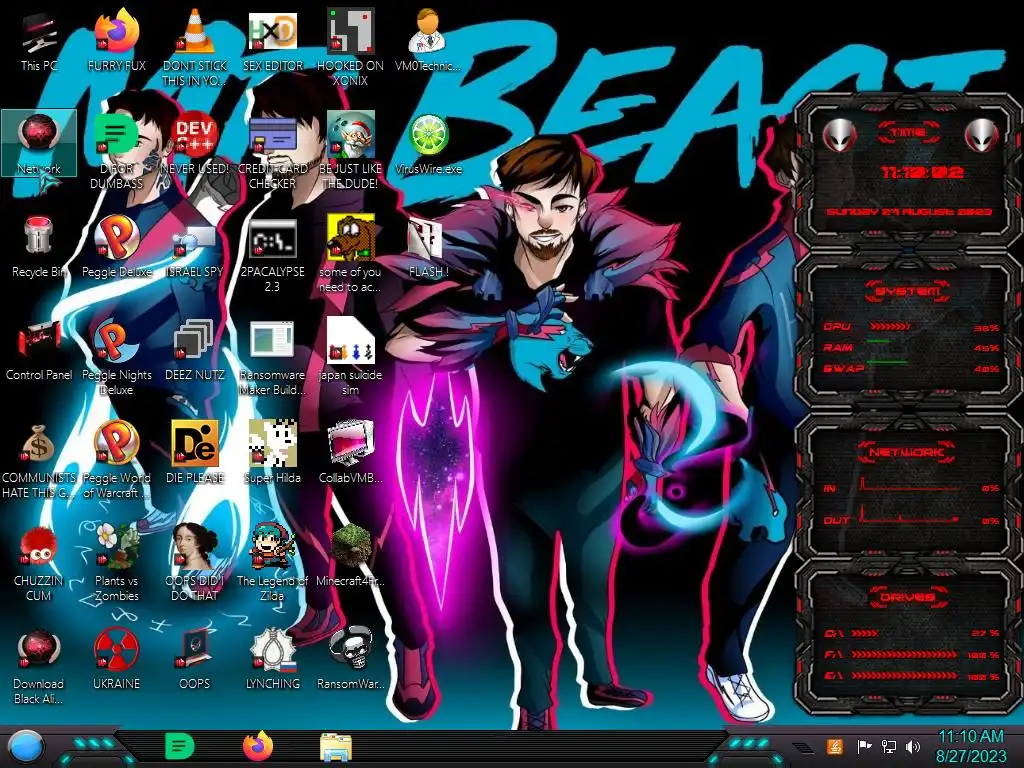Click the widget date text Sunday 27 August
Screen dimensions: 1024x768
click(x=908, y=212)
